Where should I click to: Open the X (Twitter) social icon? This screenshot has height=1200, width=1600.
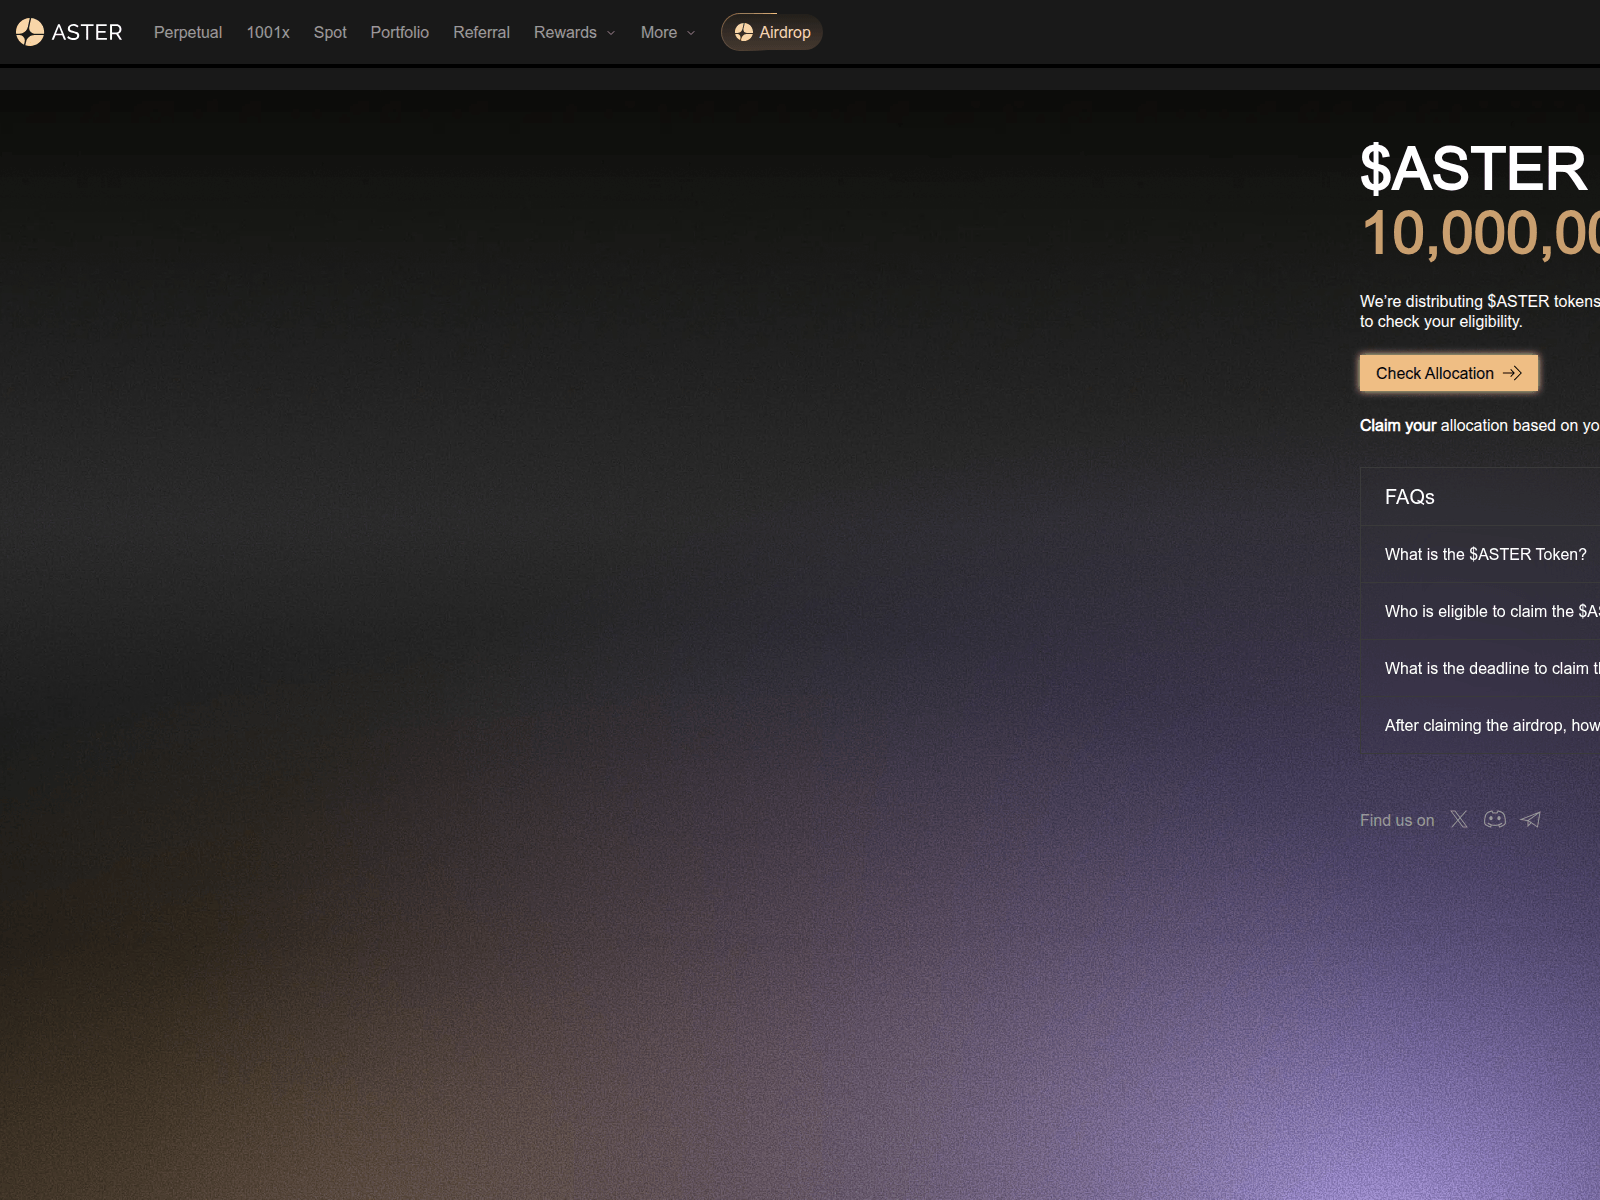[x=1459, y=819]
